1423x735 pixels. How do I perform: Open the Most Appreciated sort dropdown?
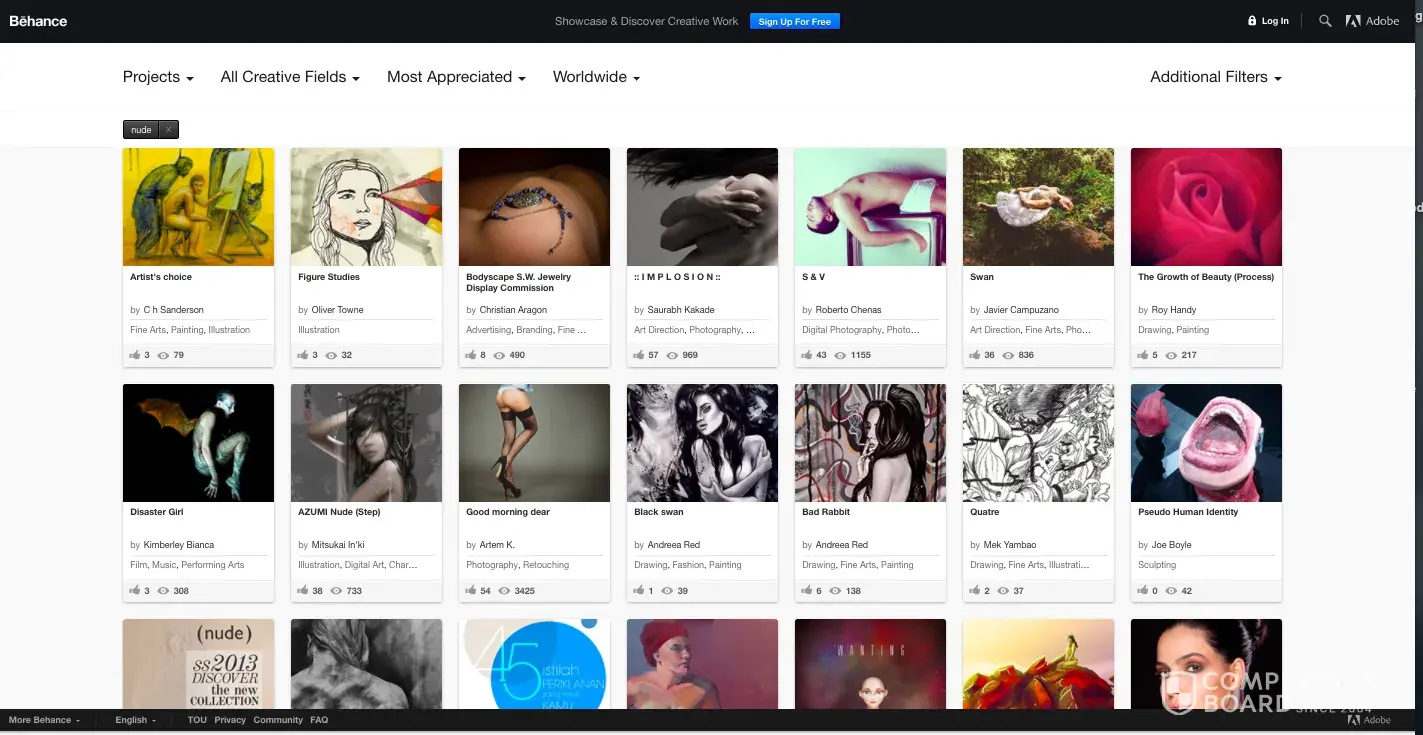456,77
